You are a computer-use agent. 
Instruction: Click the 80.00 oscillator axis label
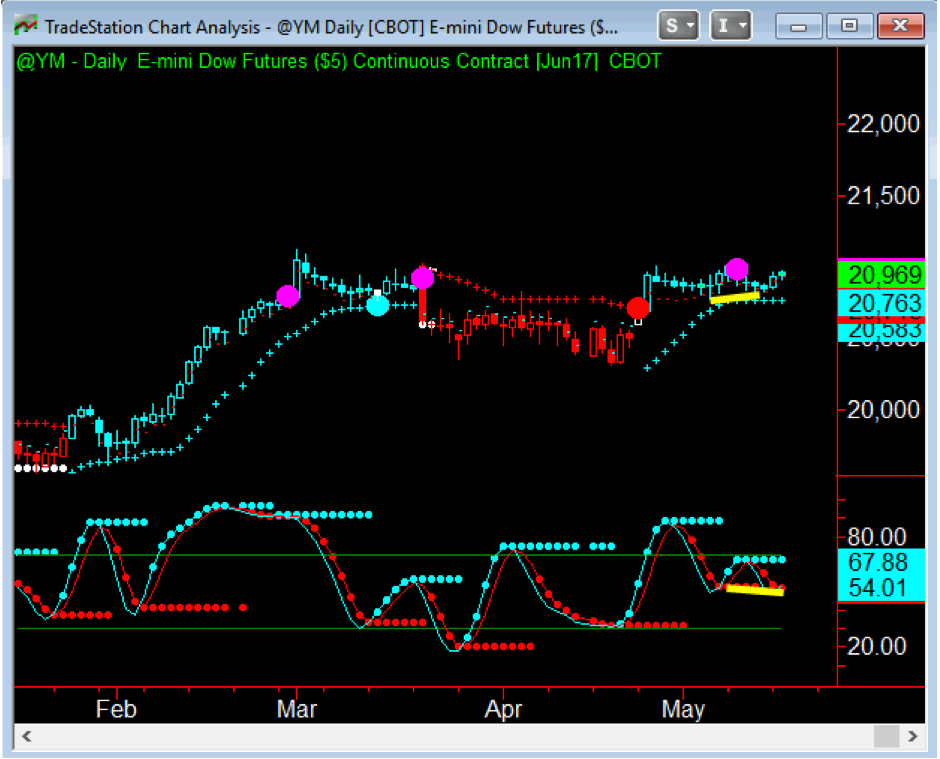click(876, 537)
